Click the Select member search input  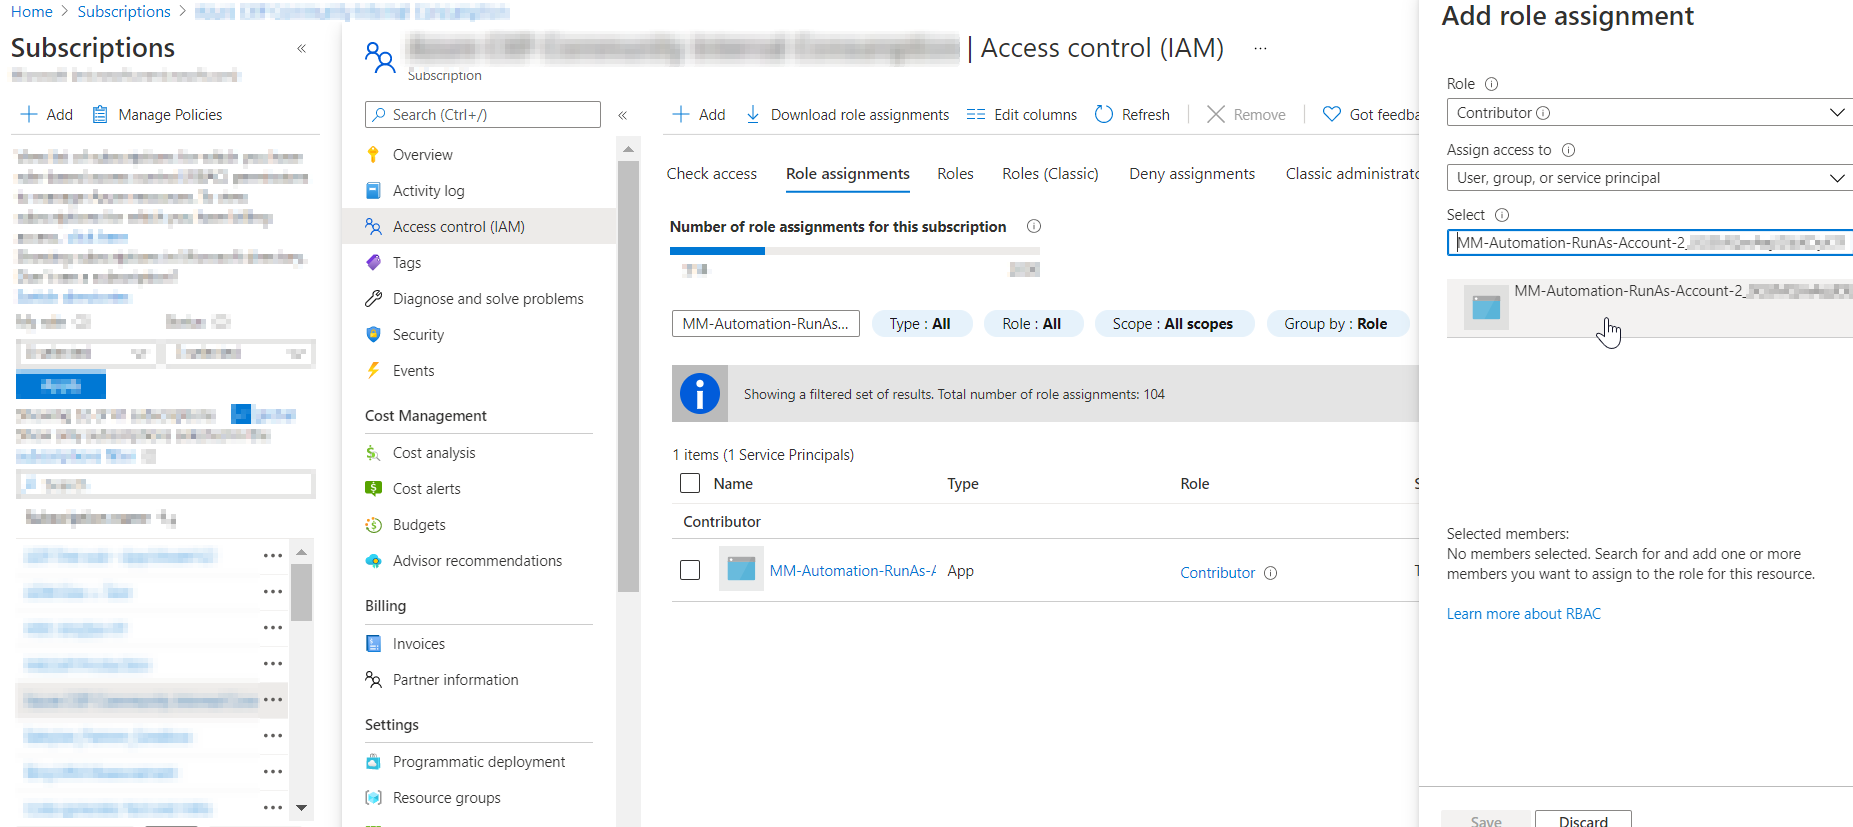[x=1650, y=243]
